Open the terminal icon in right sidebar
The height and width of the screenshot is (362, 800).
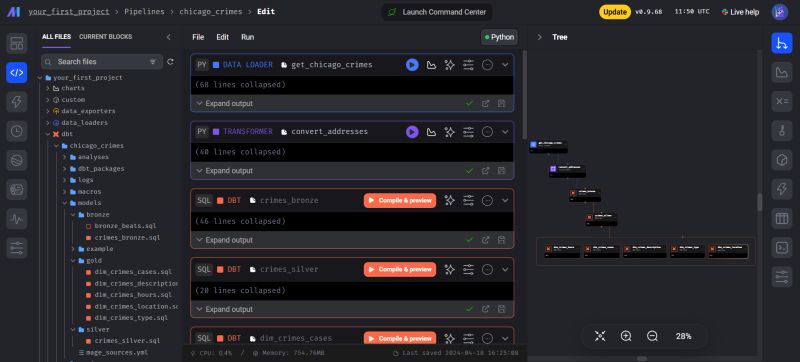(782, 248)
